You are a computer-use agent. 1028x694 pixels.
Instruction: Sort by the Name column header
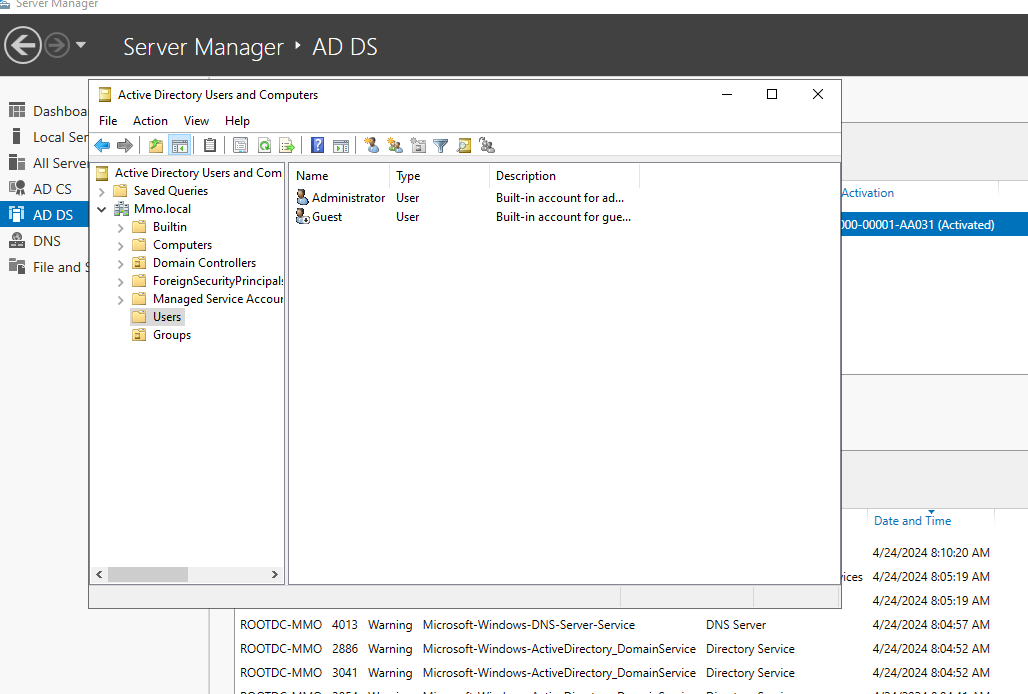[340, 176]
